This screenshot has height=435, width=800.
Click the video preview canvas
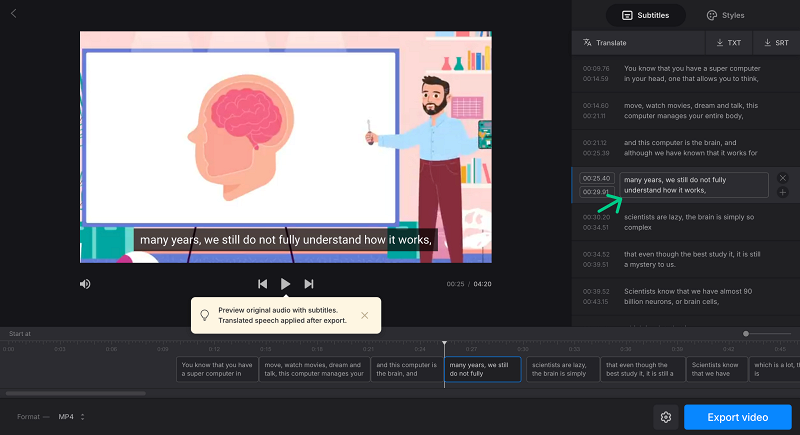[x=286, y=147]
